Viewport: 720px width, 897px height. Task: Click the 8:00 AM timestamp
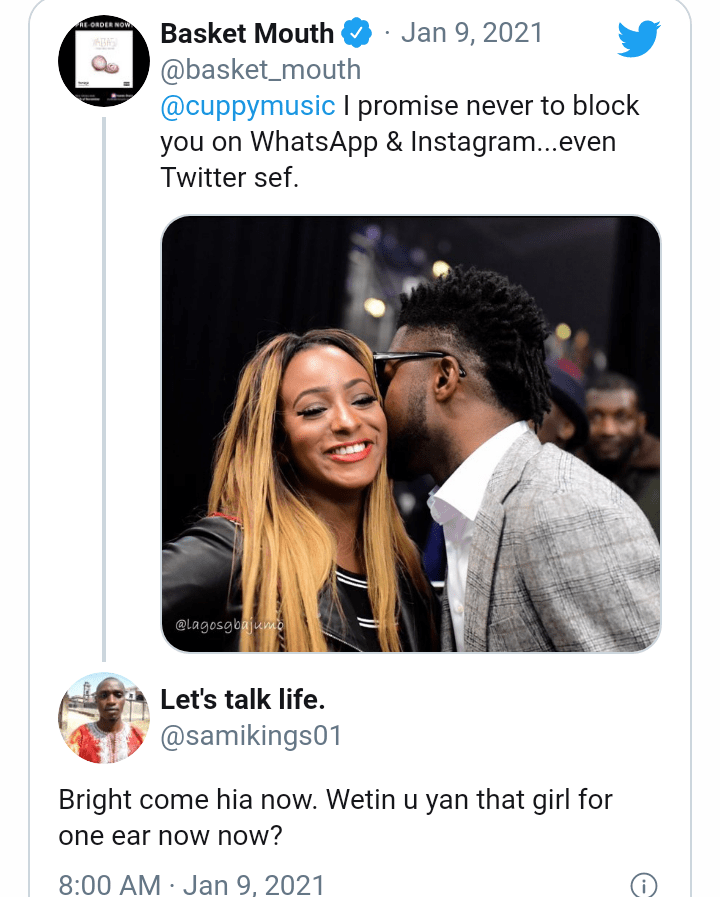coord(109,885)
